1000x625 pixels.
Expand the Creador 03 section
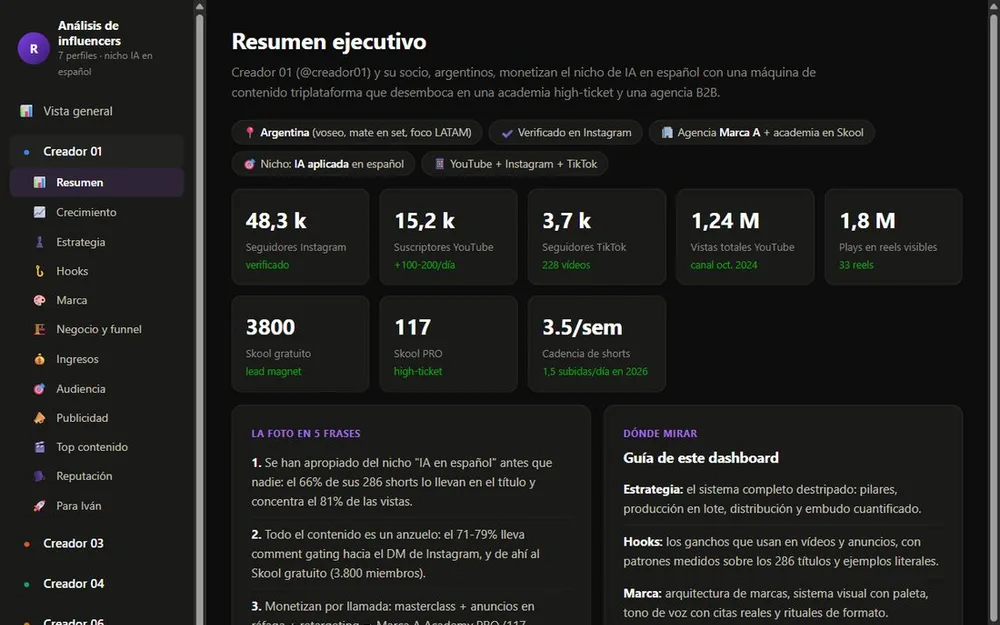click(x=97, y=543)
